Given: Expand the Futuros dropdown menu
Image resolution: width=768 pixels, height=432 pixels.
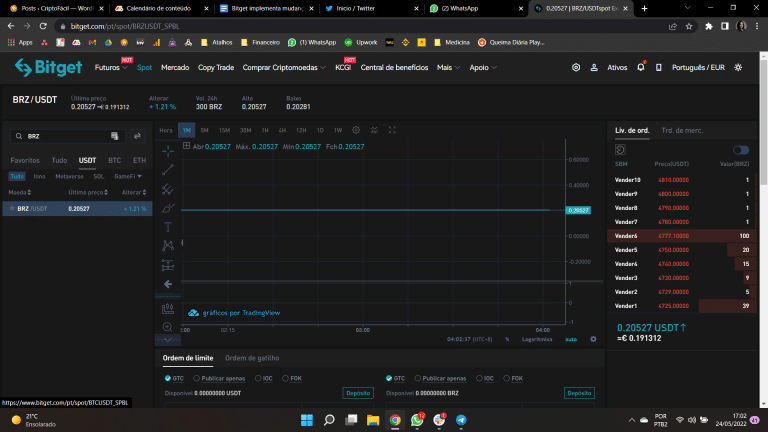Looking at the screenshot, I should [111, 68].
